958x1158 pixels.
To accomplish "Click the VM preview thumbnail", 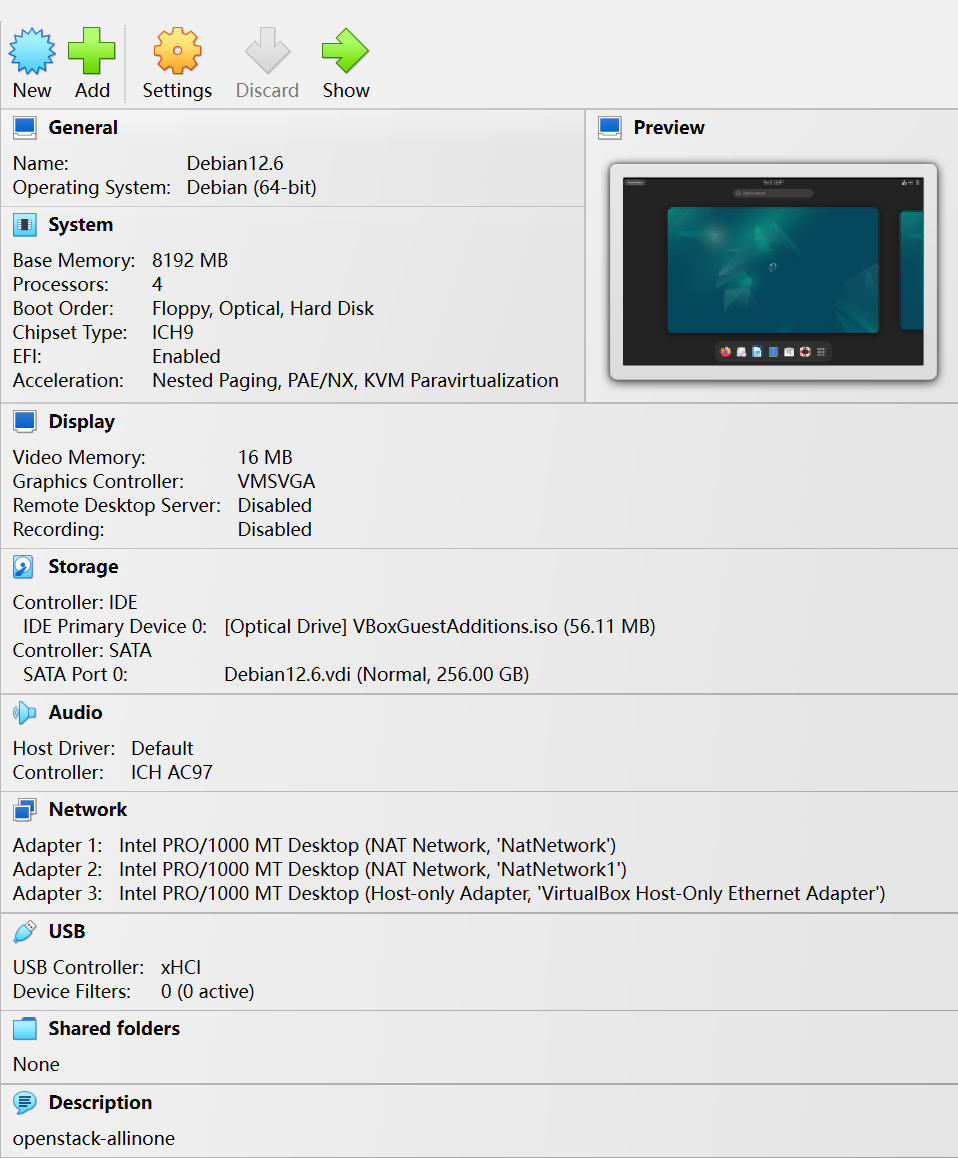I will tap(773, 271).
